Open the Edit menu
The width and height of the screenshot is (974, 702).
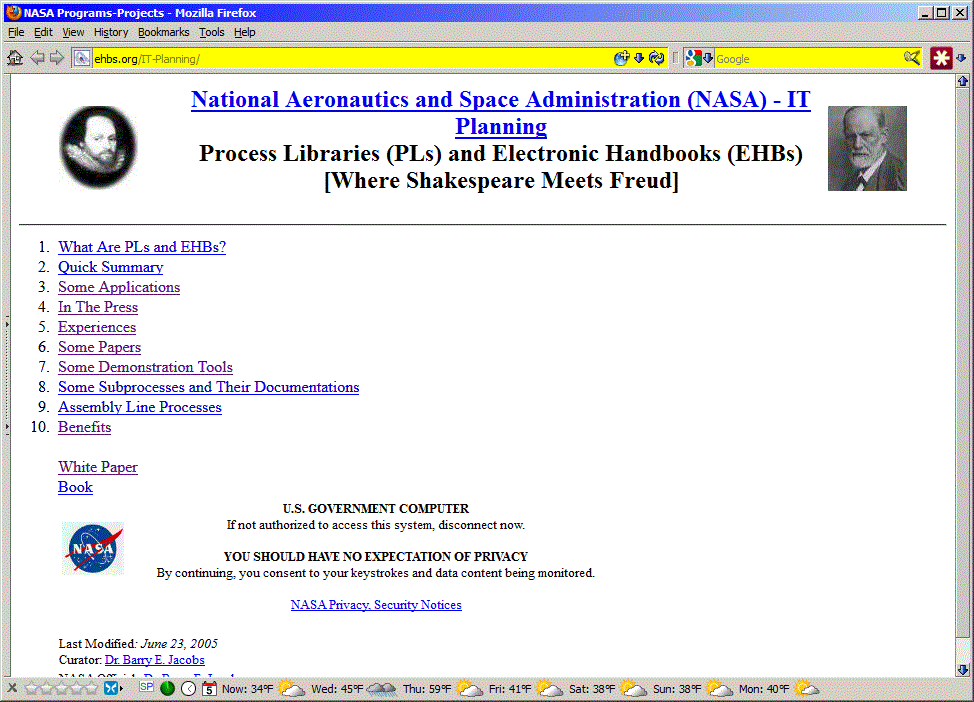pos(43,32)
